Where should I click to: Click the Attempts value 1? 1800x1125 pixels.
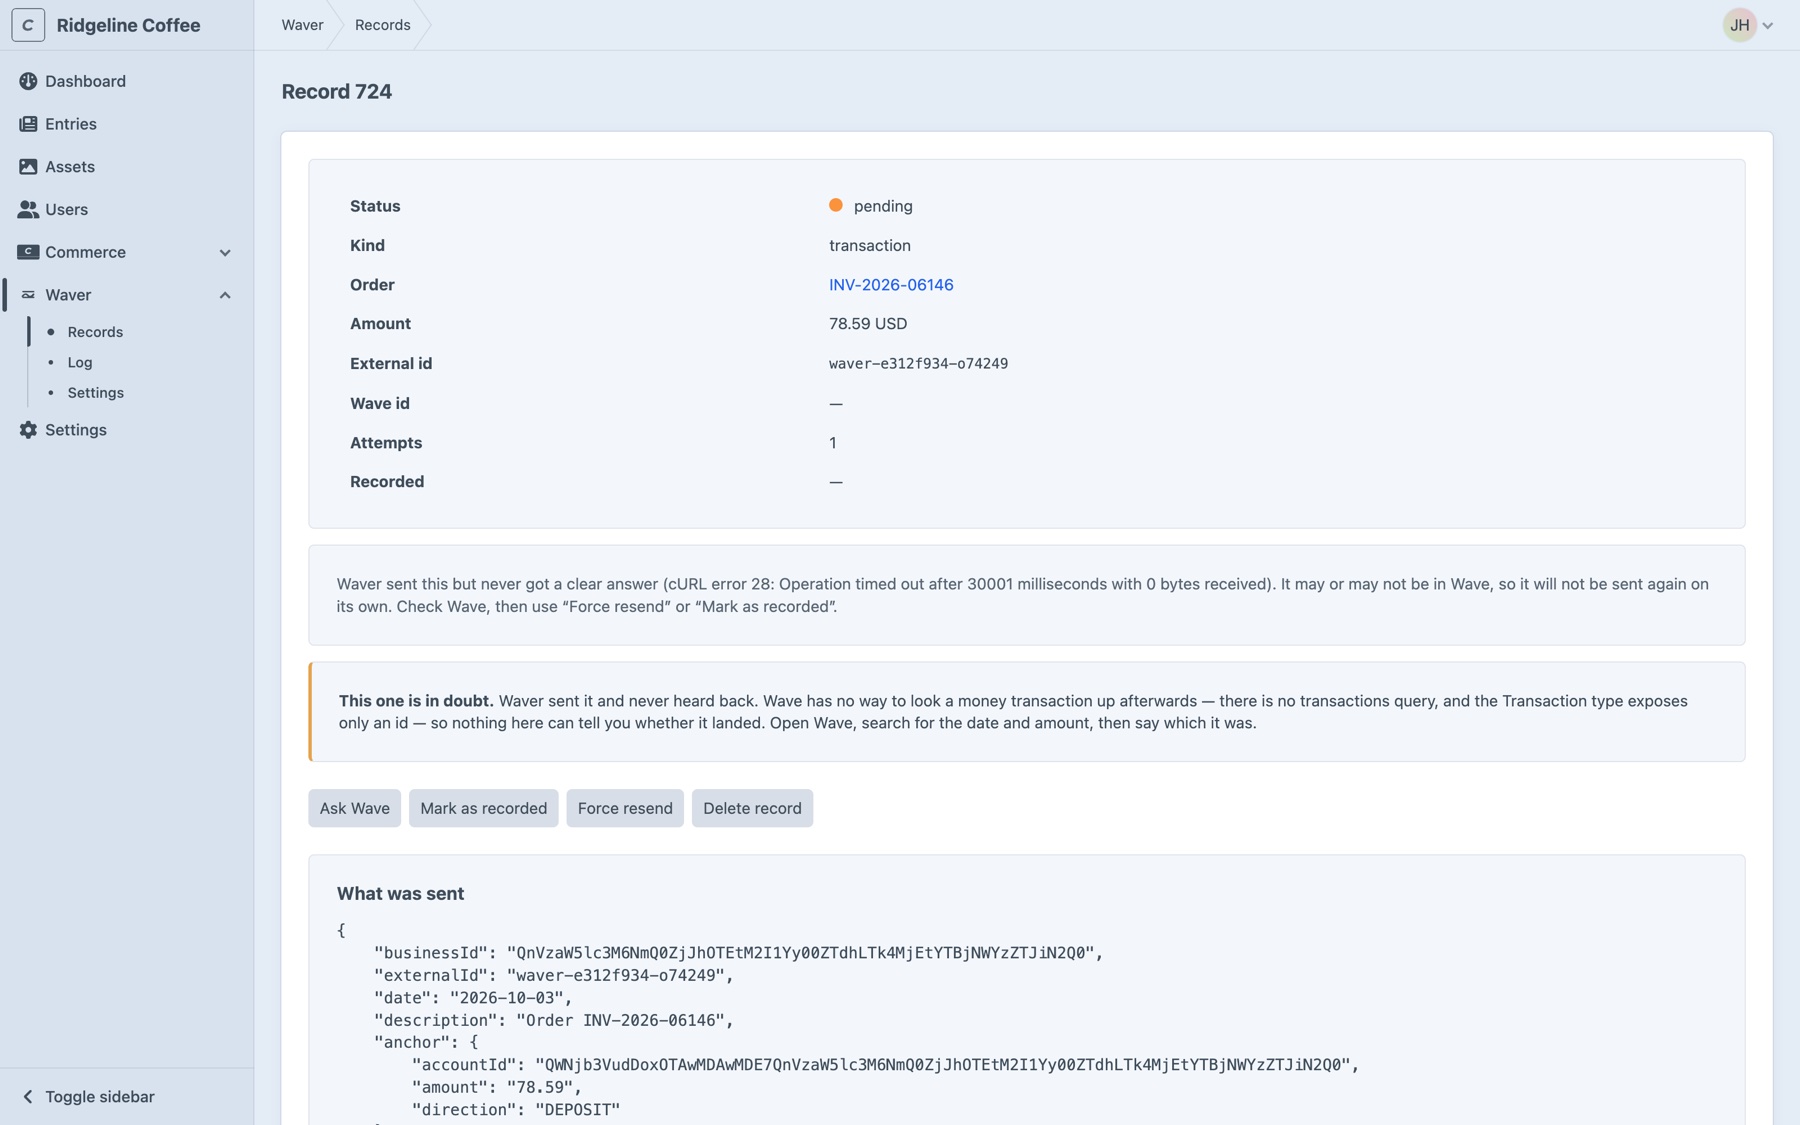click(x=833, y=443)
